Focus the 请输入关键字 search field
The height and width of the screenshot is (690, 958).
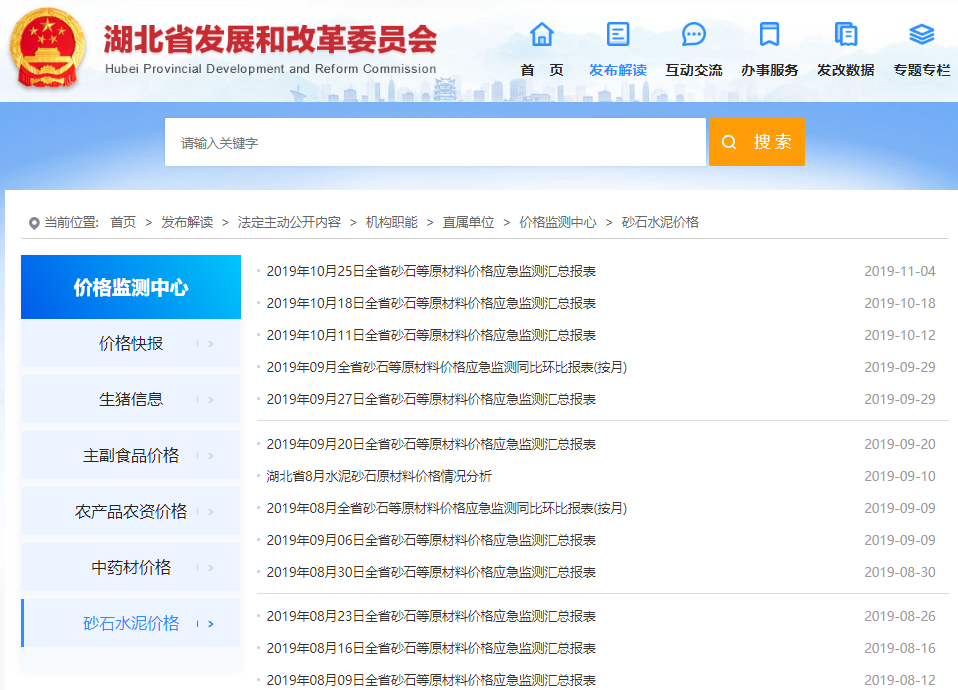[x=435, y=142]
